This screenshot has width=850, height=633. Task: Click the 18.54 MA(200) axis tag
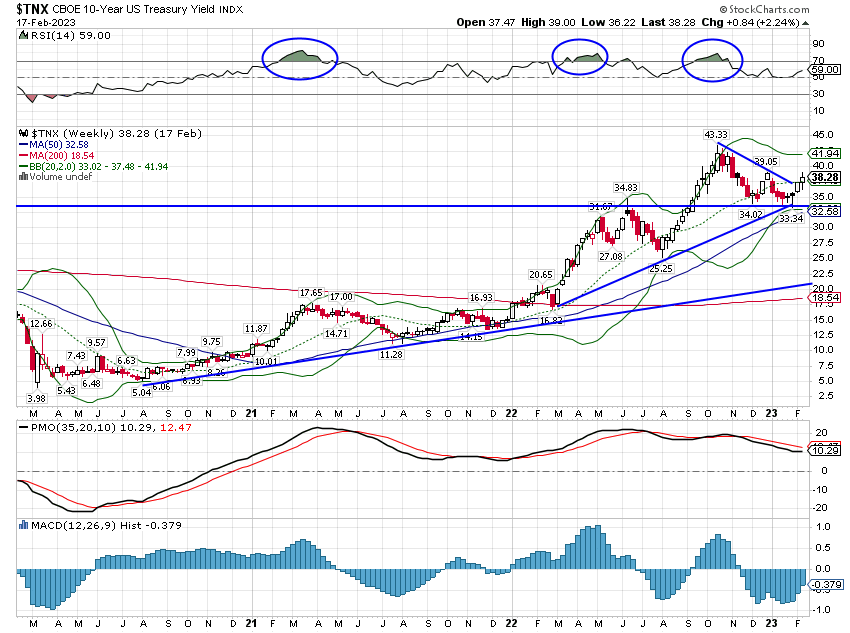tap(825, 298)
